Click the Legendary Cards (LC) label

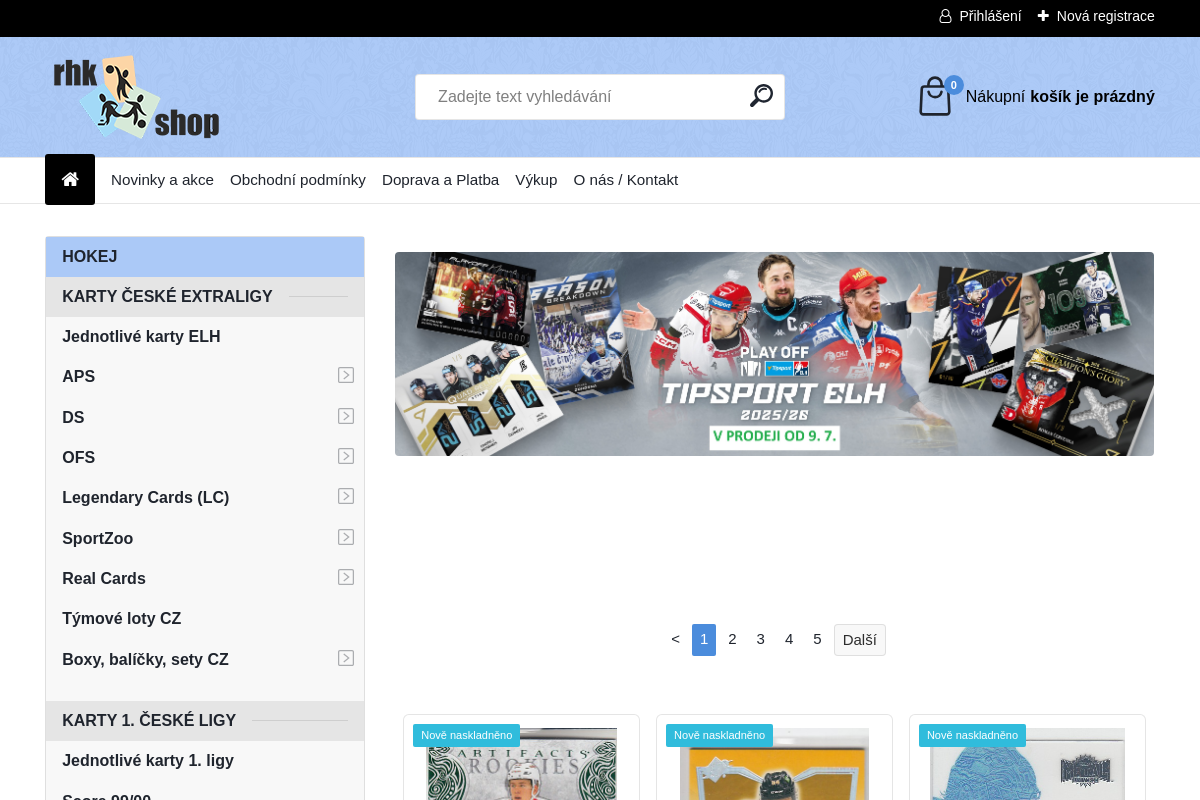(145, 498)
